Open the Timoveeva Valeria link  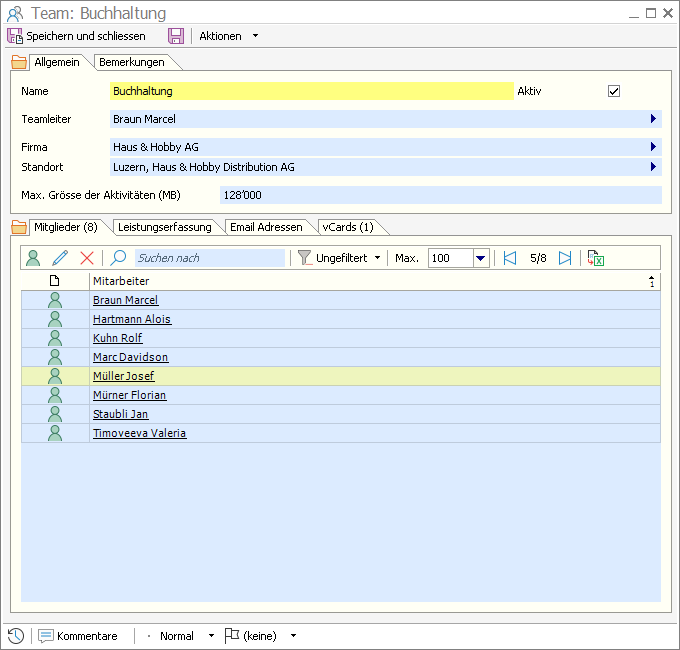(140, 433)
